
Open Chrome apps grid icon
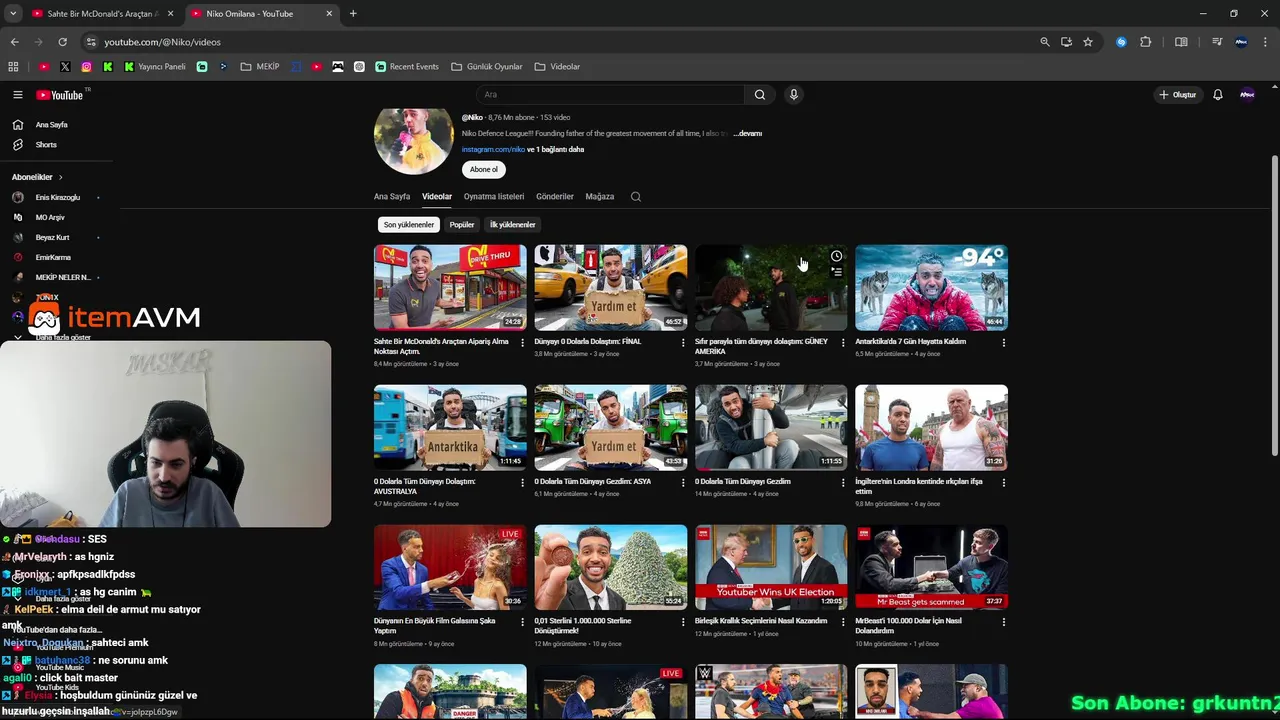tap(13, 67)
